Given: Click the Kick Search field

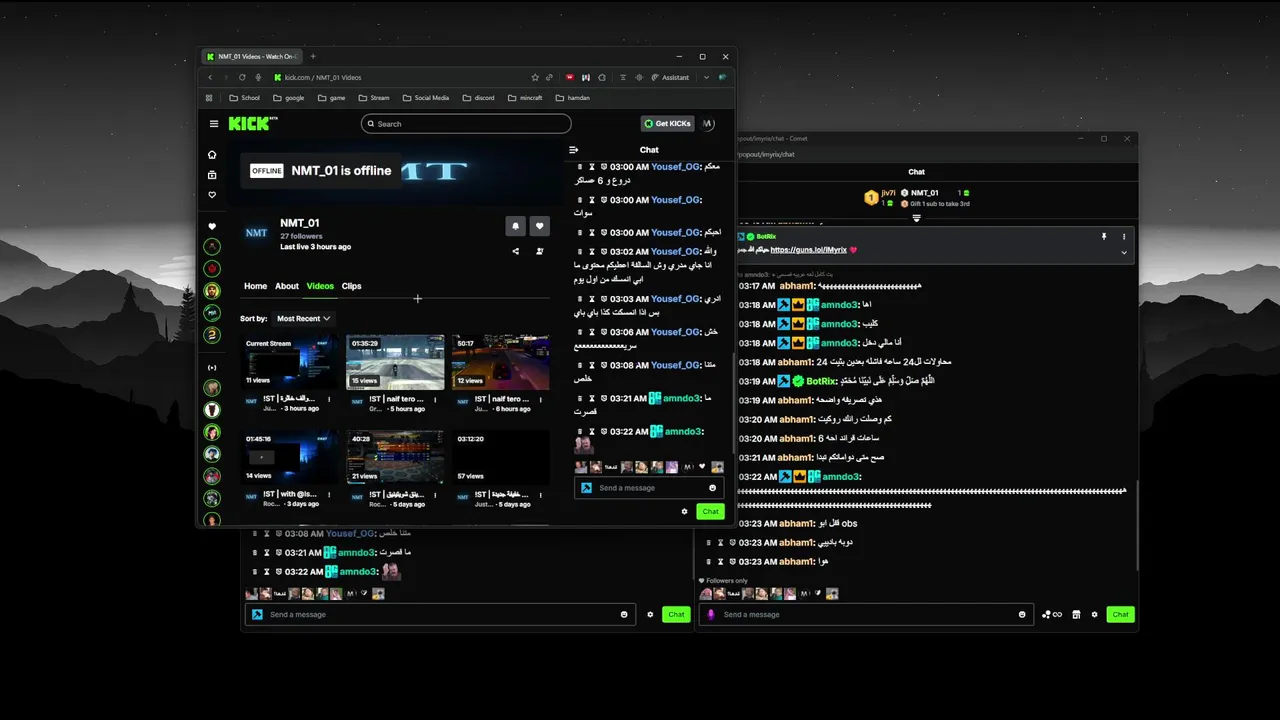Looking at the screenshot, I should click(x=466, y=124).
